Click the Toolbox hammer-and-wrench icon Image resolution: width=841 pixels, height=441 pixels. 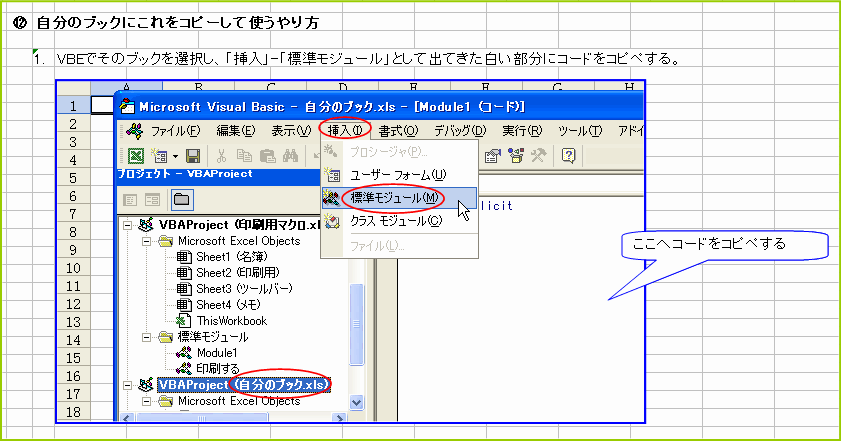tap(538, 156)
